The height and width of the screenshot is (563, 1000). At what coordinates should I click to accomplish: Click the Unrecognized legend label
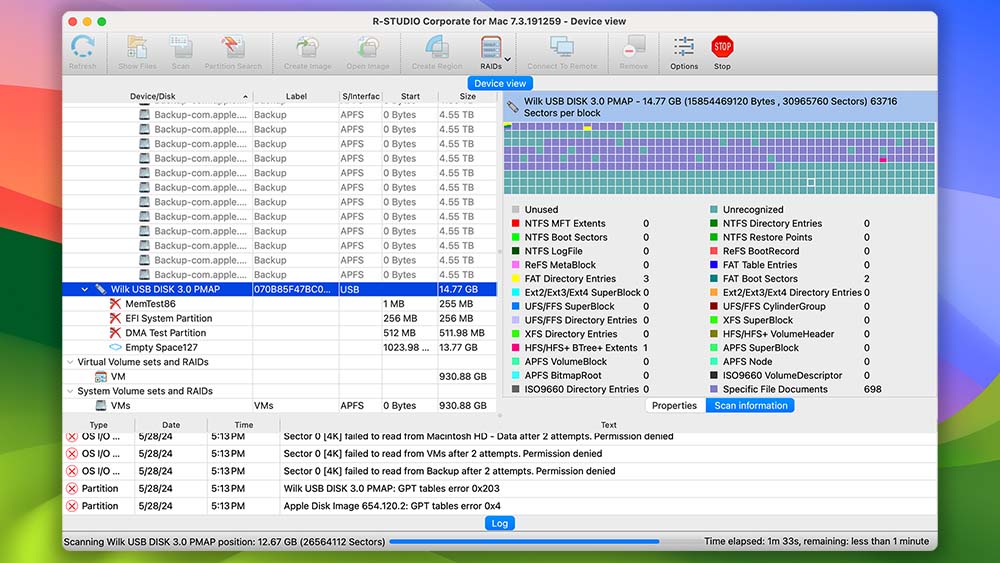coord(753,210)
